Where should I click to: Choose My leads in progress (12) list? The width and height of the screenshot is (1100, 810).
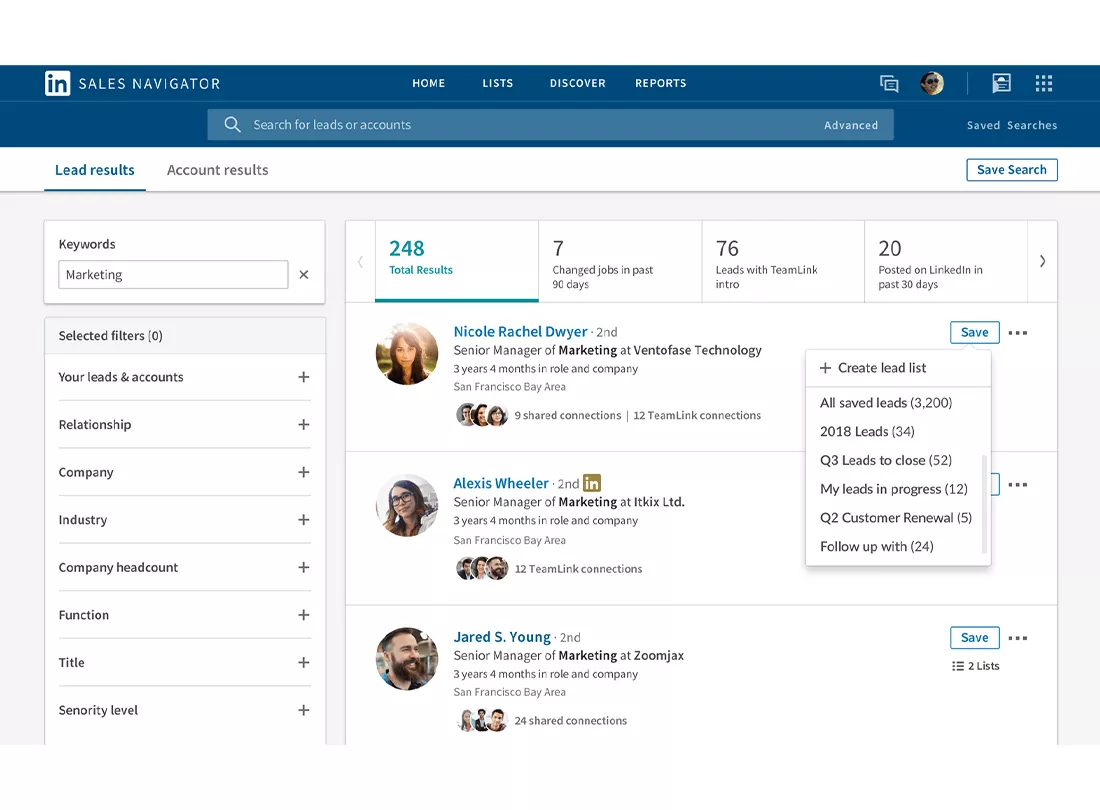894,489
